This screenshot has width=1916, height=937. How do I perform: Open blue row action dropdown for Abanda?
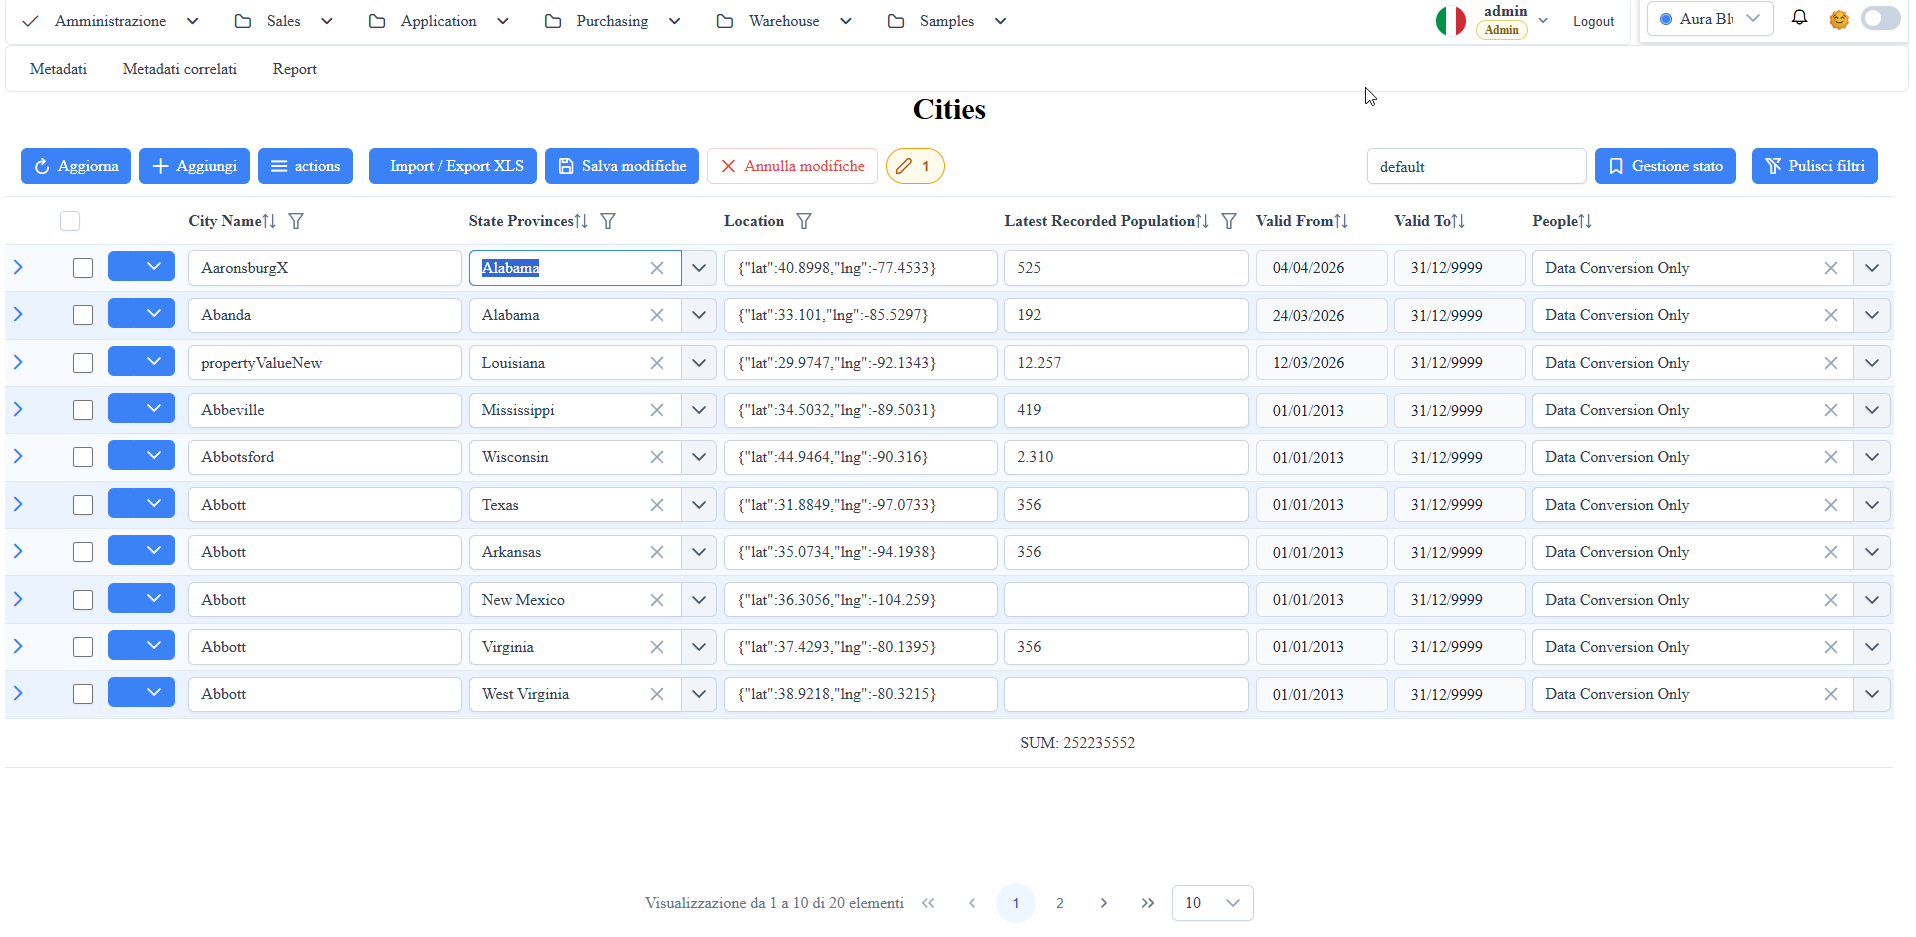141,314
